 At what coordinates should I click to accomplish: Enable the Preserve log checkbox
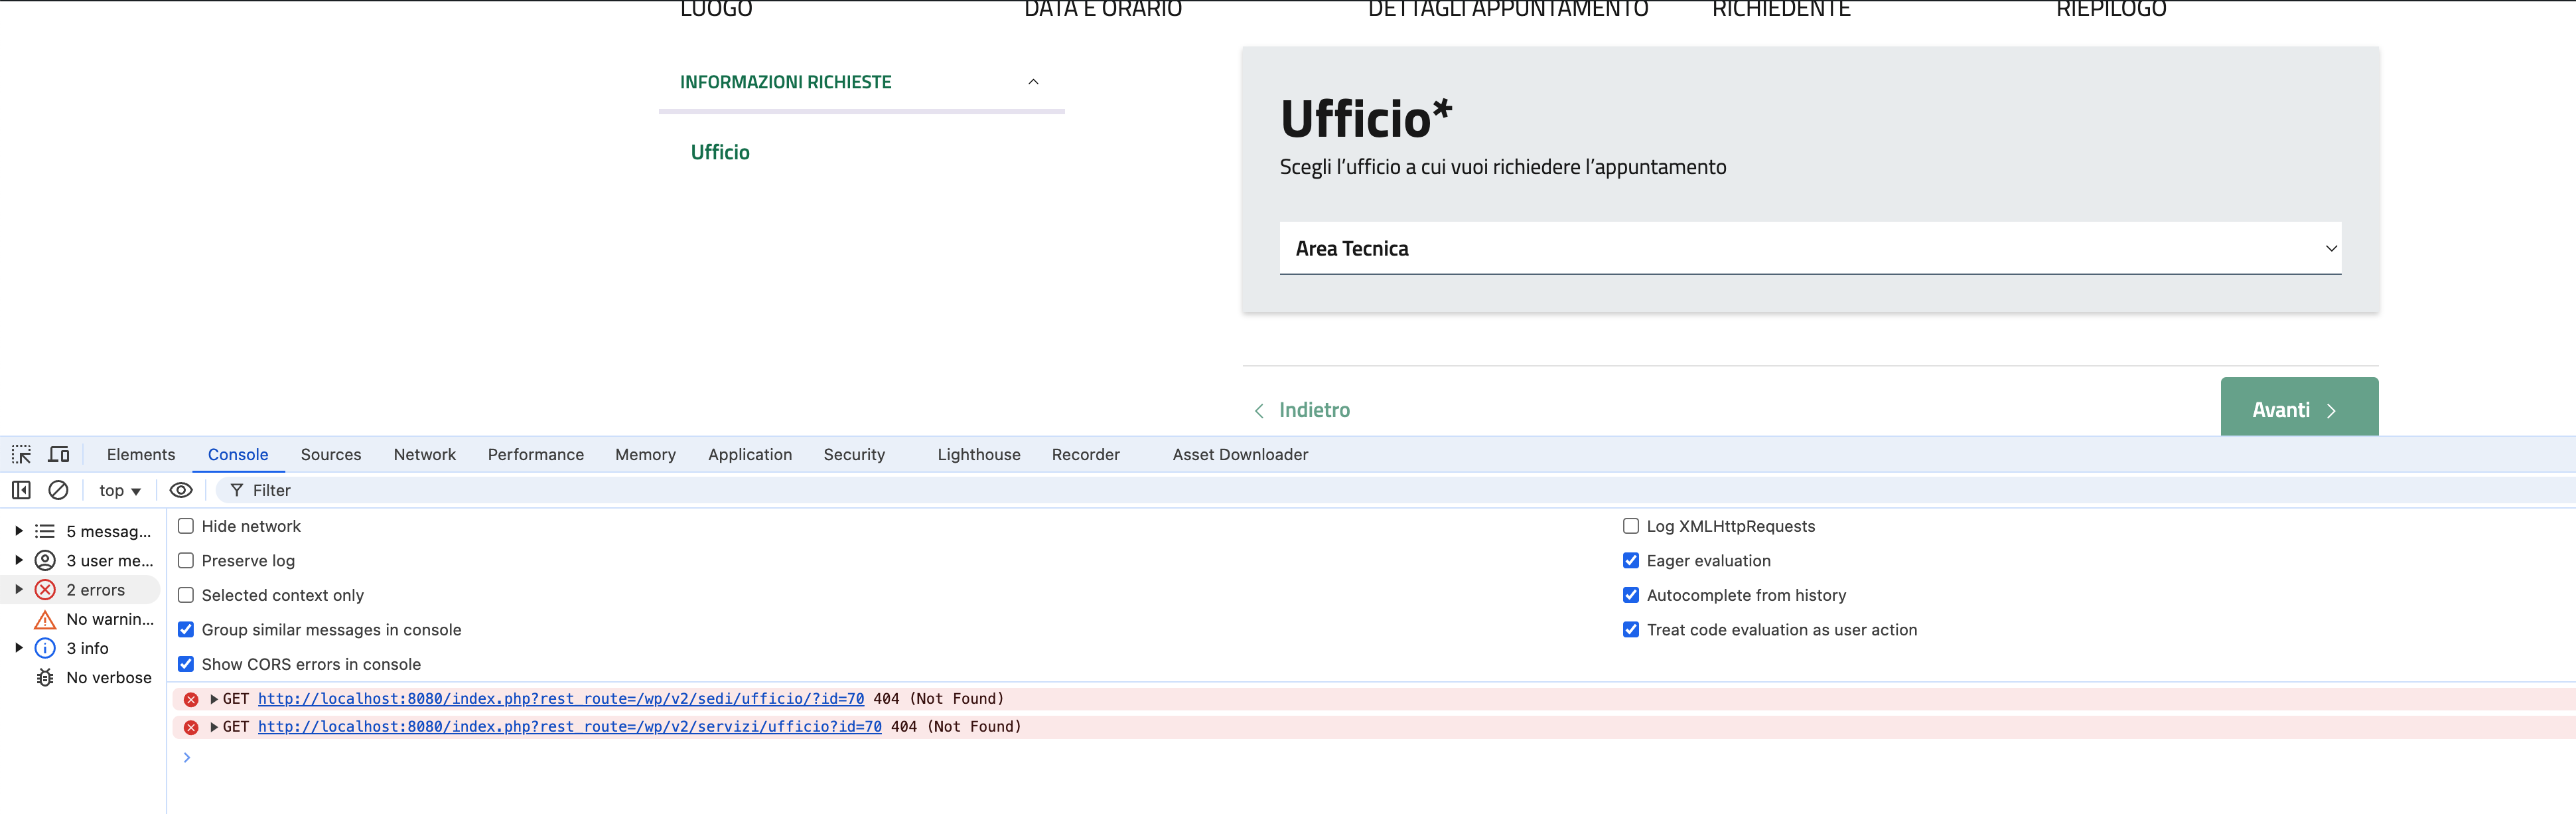[186, 561]
